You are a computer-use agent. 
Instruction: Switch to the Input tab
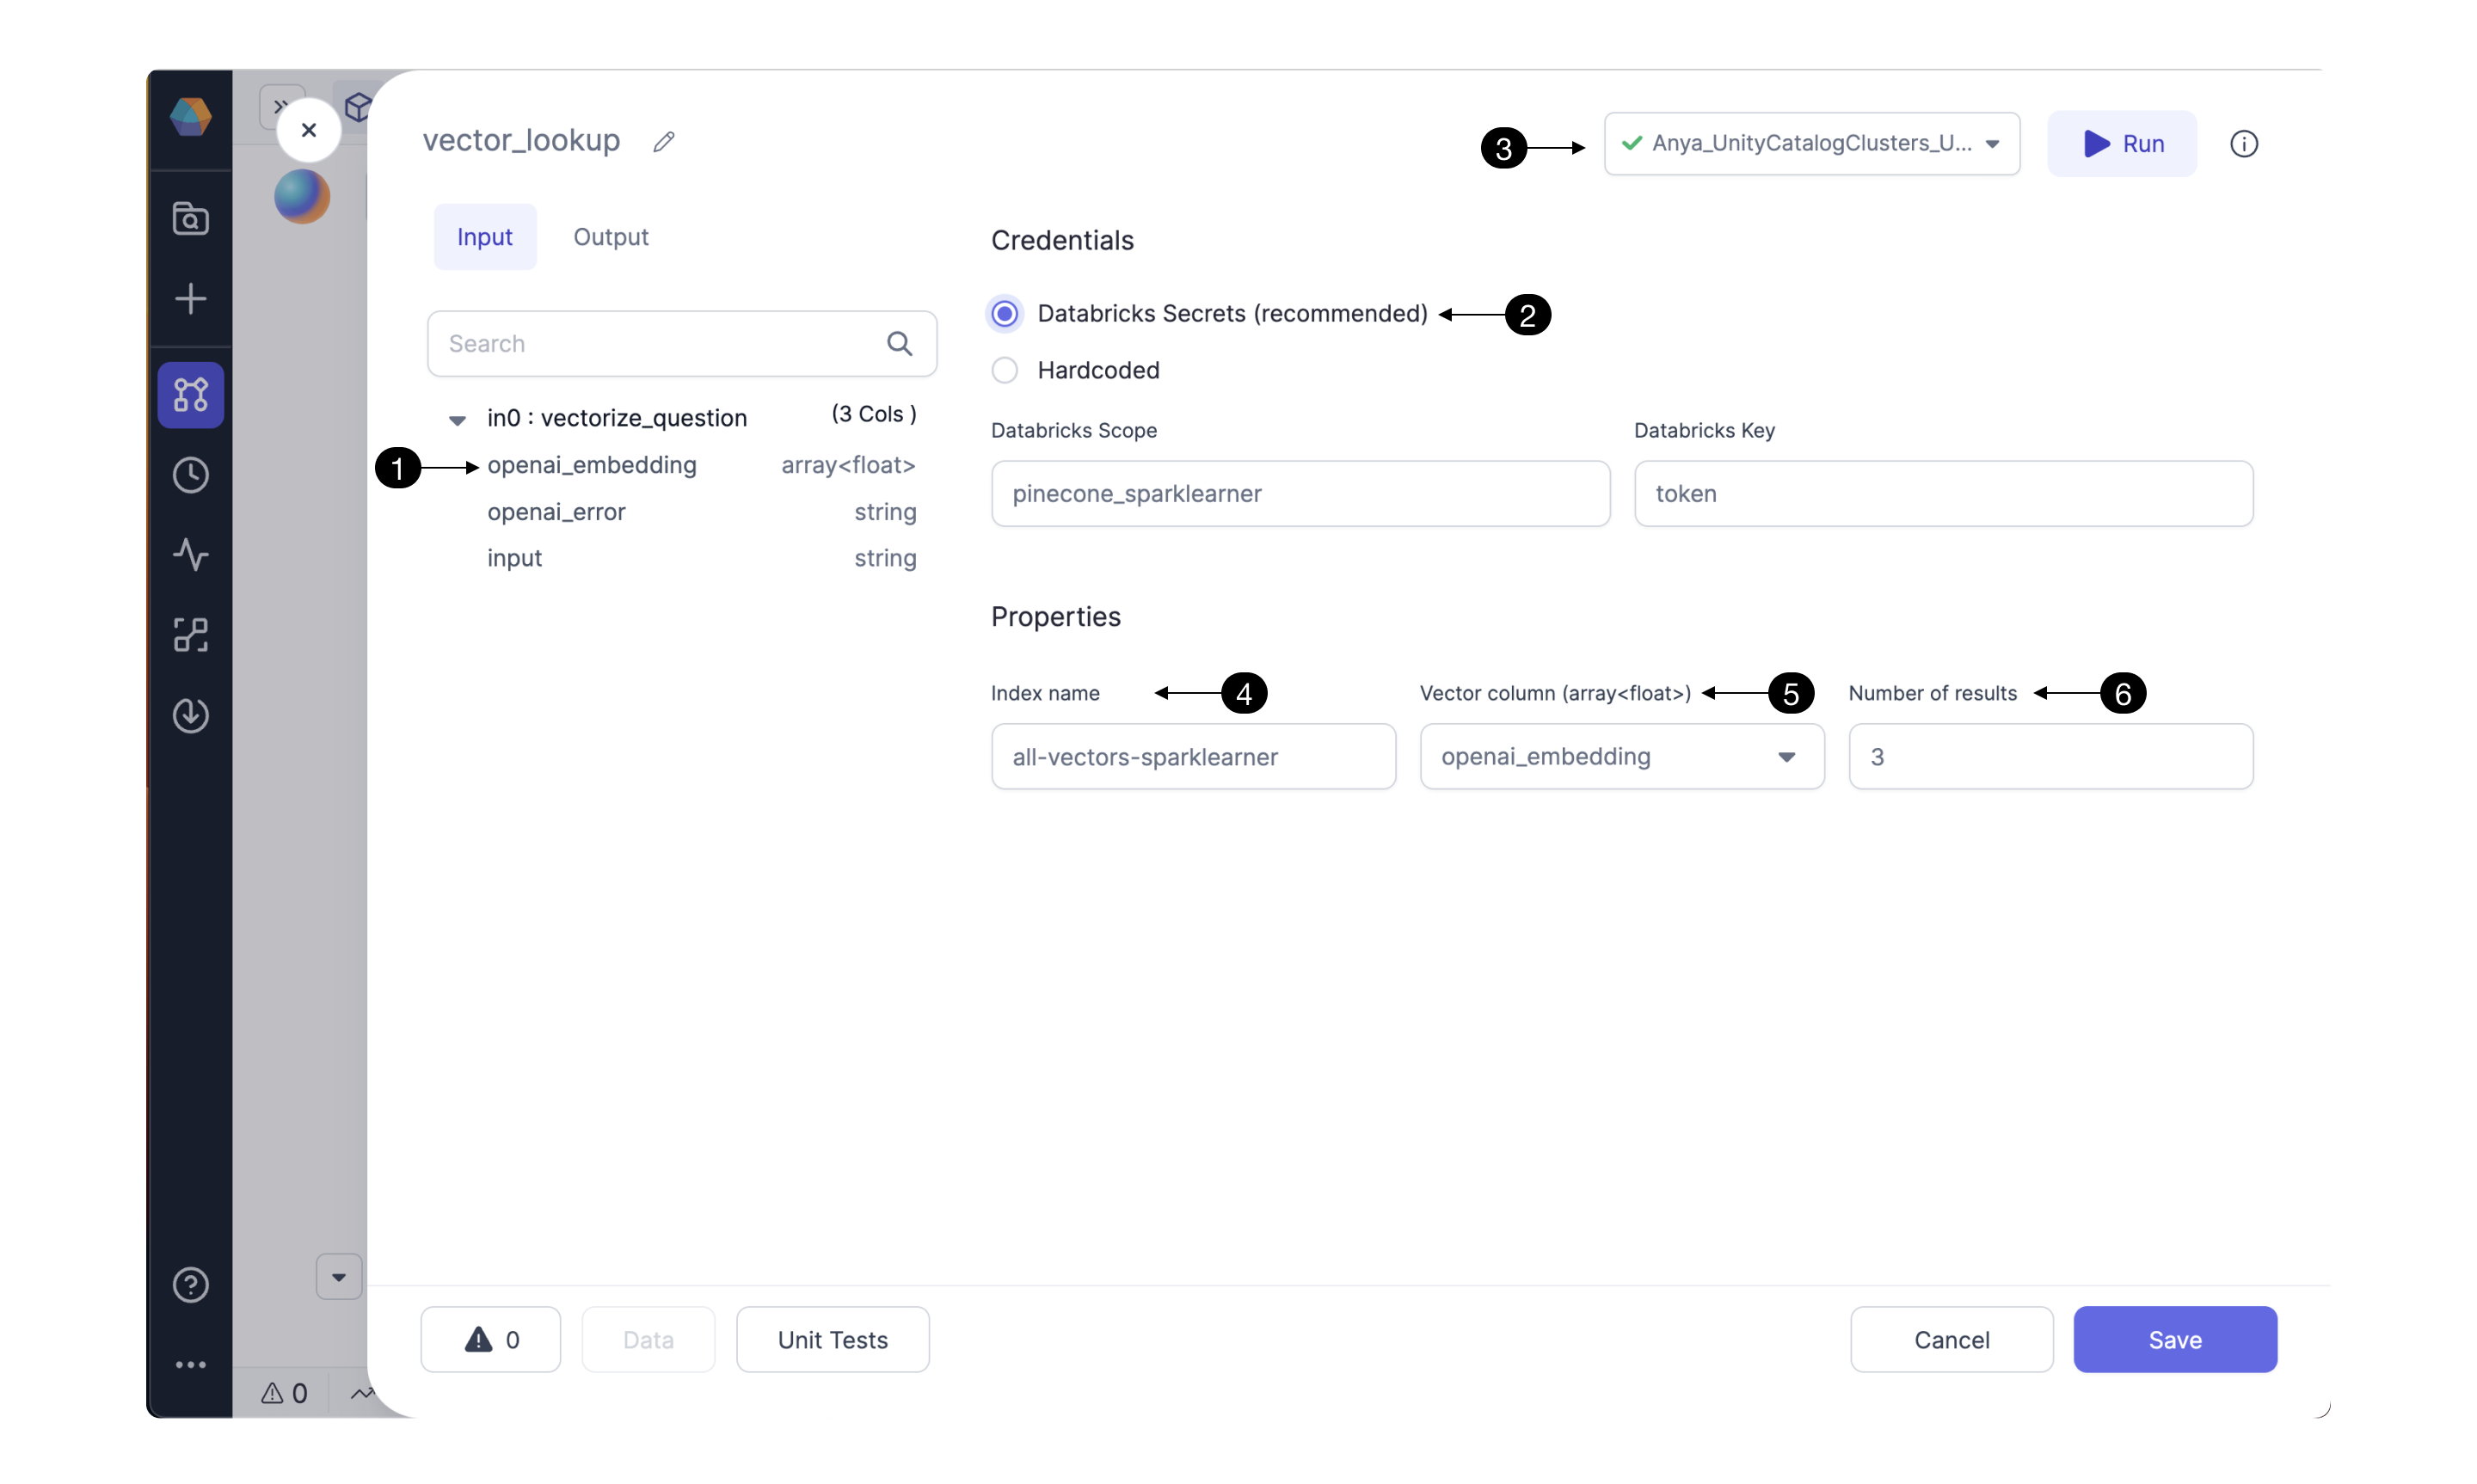[484, 237]
